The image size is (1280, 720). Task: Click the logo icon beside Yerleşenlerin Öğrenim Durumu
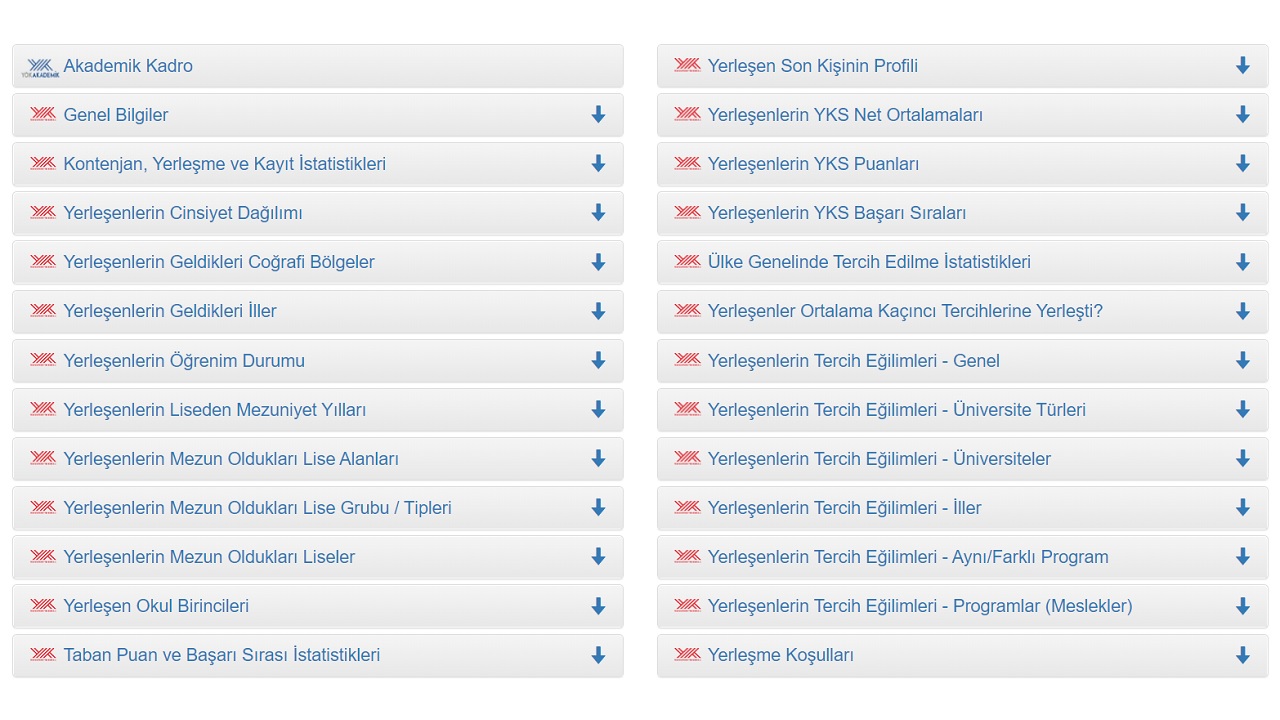pyautogui.click(x=43, y=359)
